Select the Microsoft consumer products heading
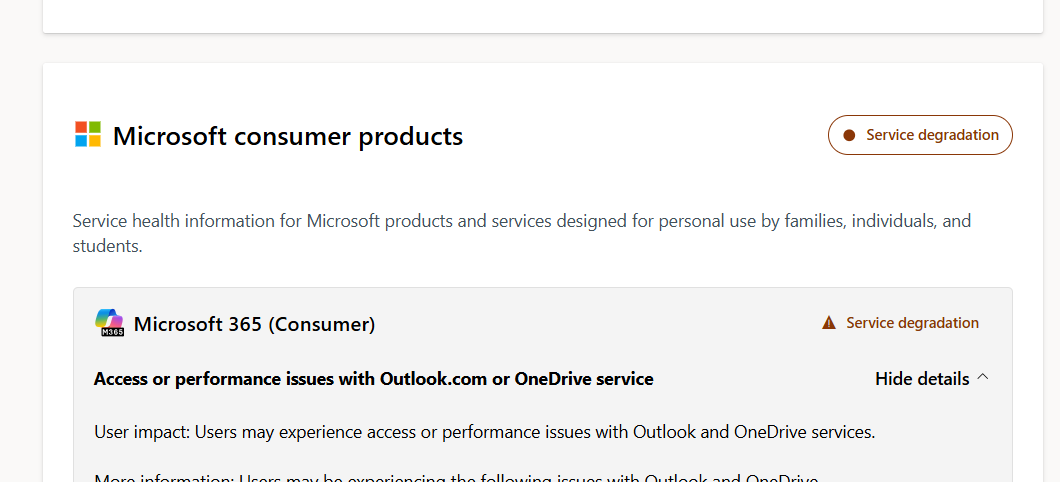This screenshot has width=1060, height=482. pyautogui.click(x=288, y=136)
